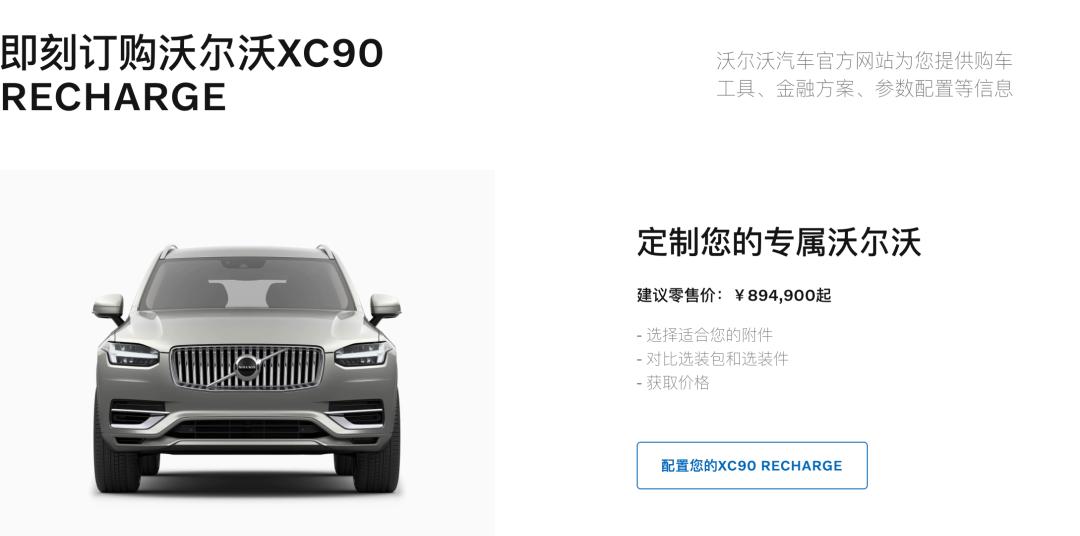Click the lower bumper center air intake
Screen dimensions: 1080x536
pyautogui.click(x=247, y=429)
